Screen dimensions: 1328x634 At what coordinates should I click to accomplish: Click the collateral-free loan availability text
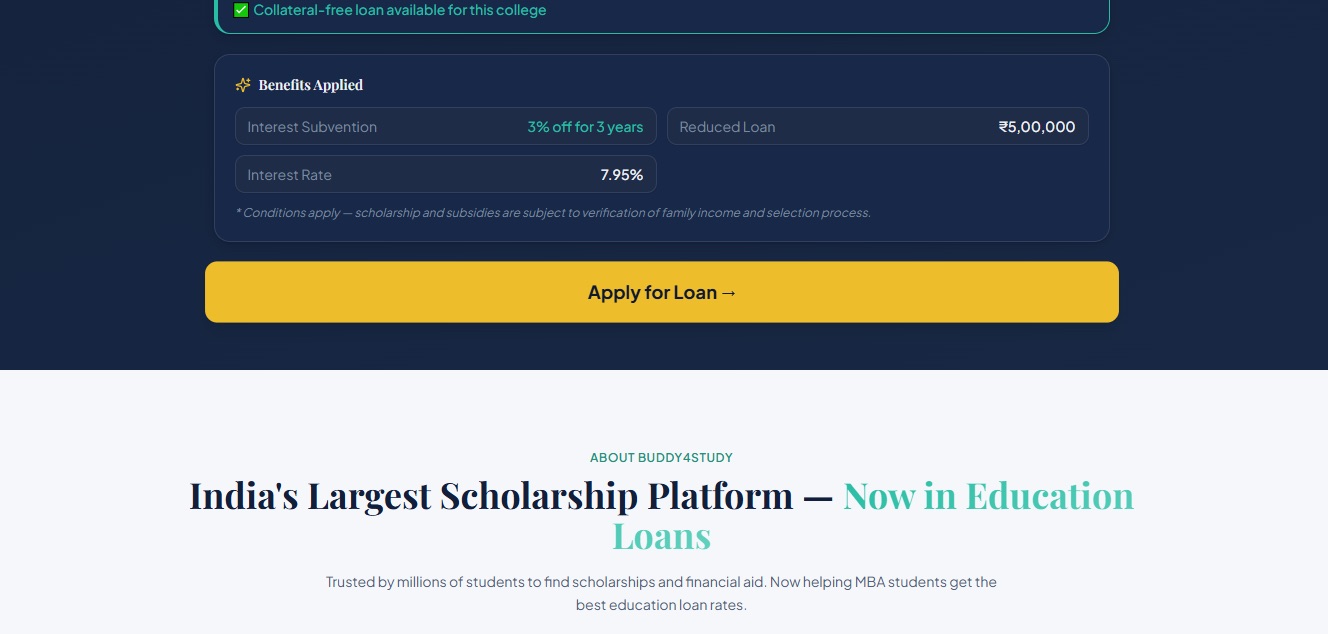coord(400,10)
